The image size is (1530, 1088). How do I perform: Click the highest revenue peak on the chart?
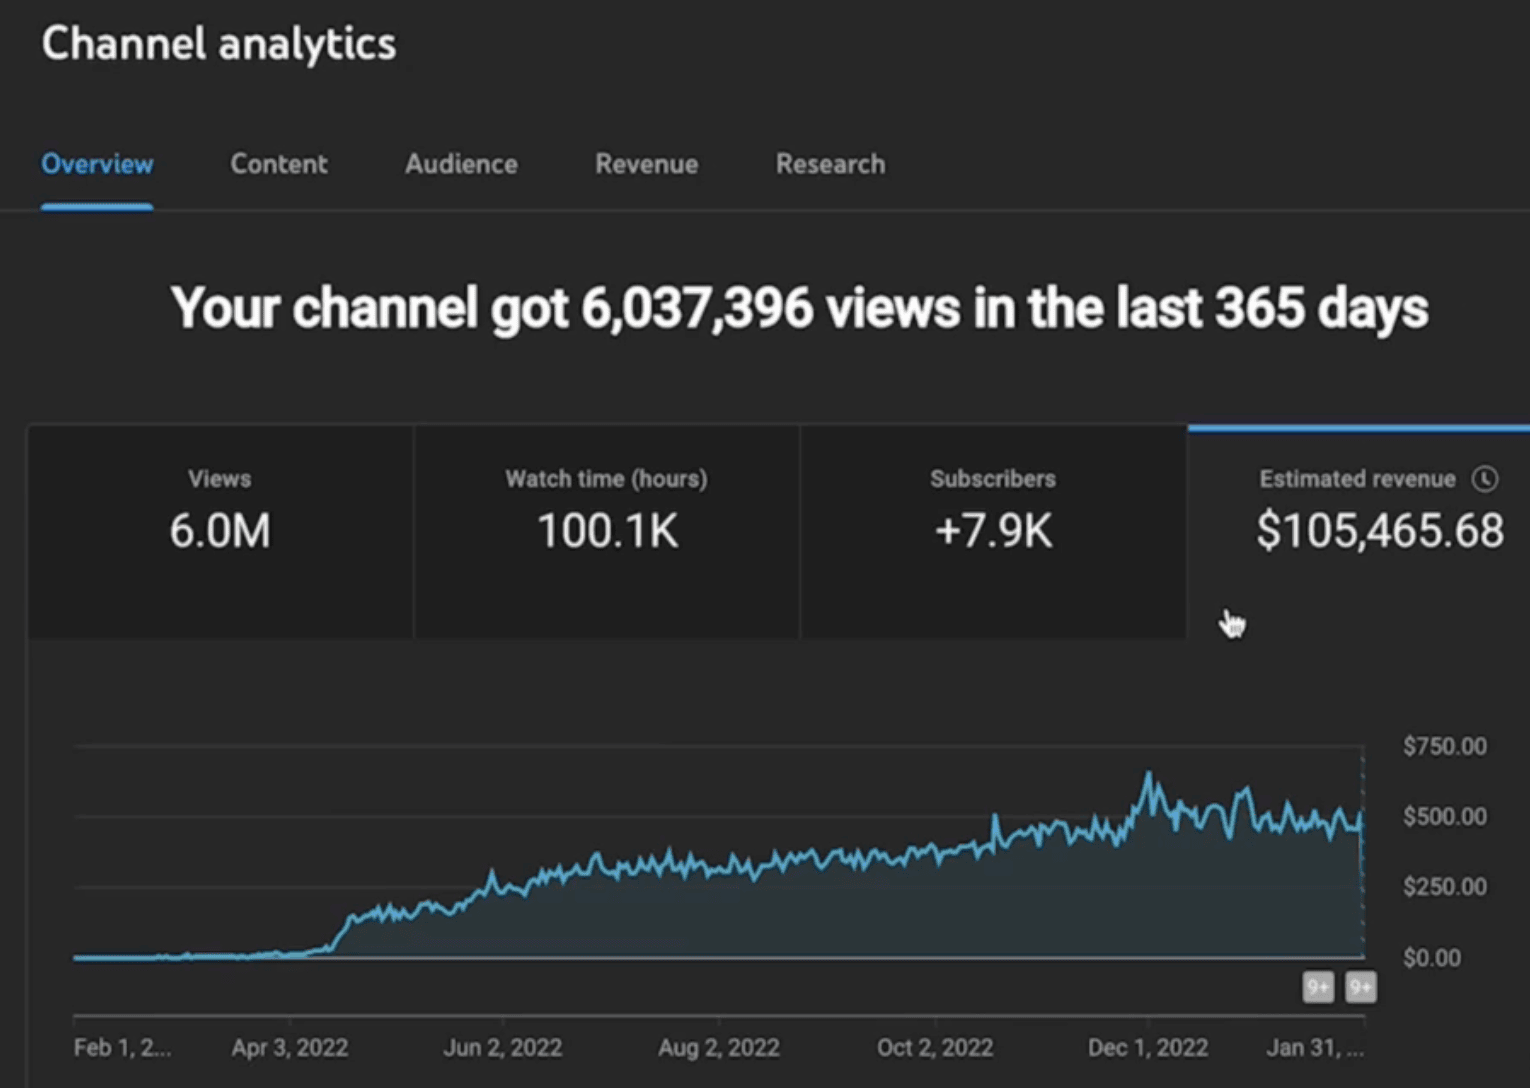coord(1149,775)
